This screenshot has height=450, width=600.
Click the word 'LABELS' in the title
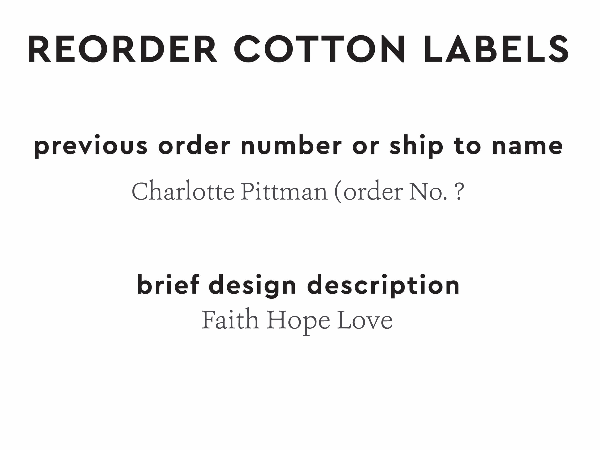coord(504,49)
